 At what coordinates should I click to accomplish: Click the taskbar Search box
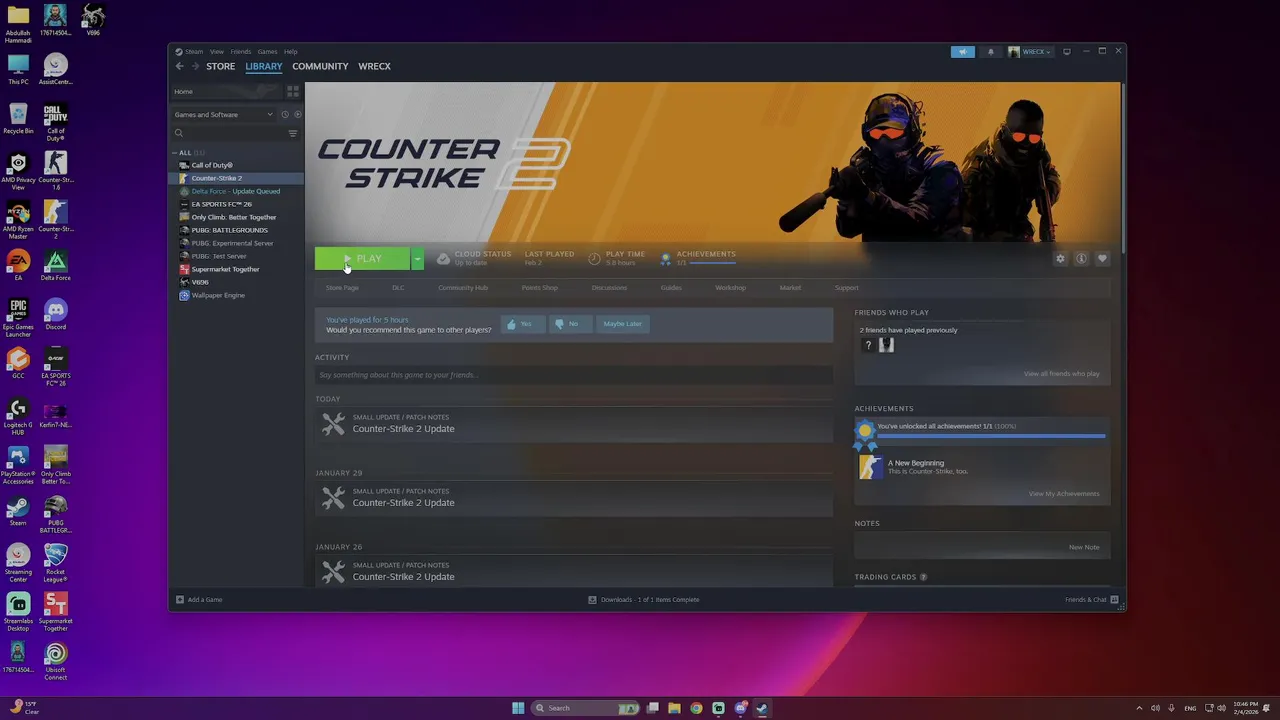coord(585,708)
